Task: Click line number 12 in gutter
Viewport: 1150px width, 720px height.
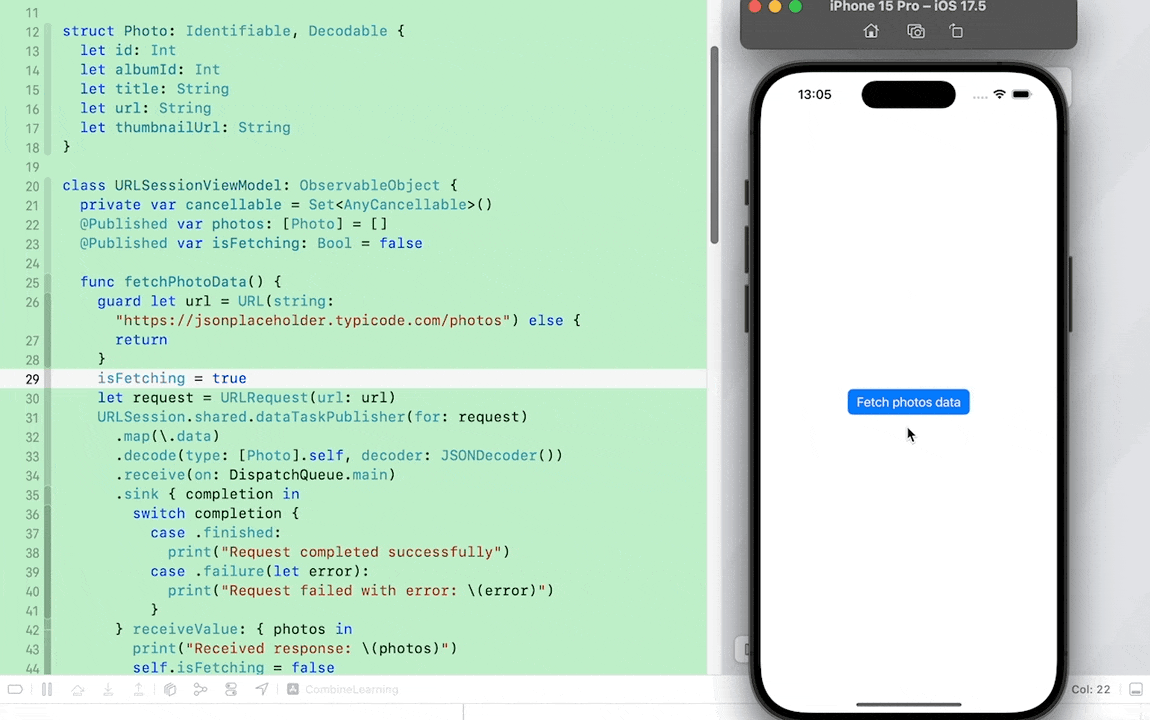Action: click(32, 32)
